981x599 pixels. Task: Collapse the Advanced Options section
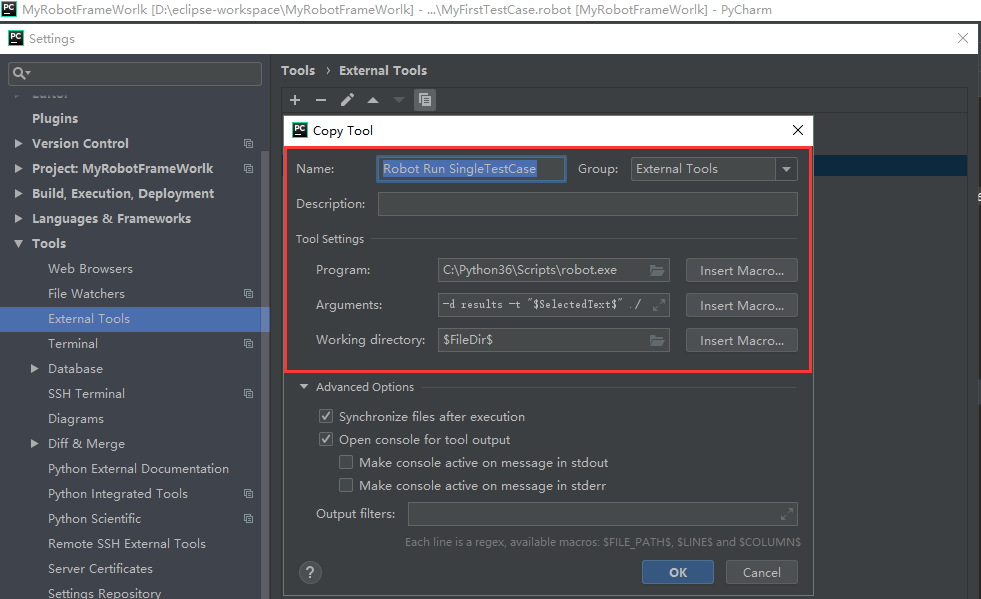pyautogui.click(x=305, y=386)
